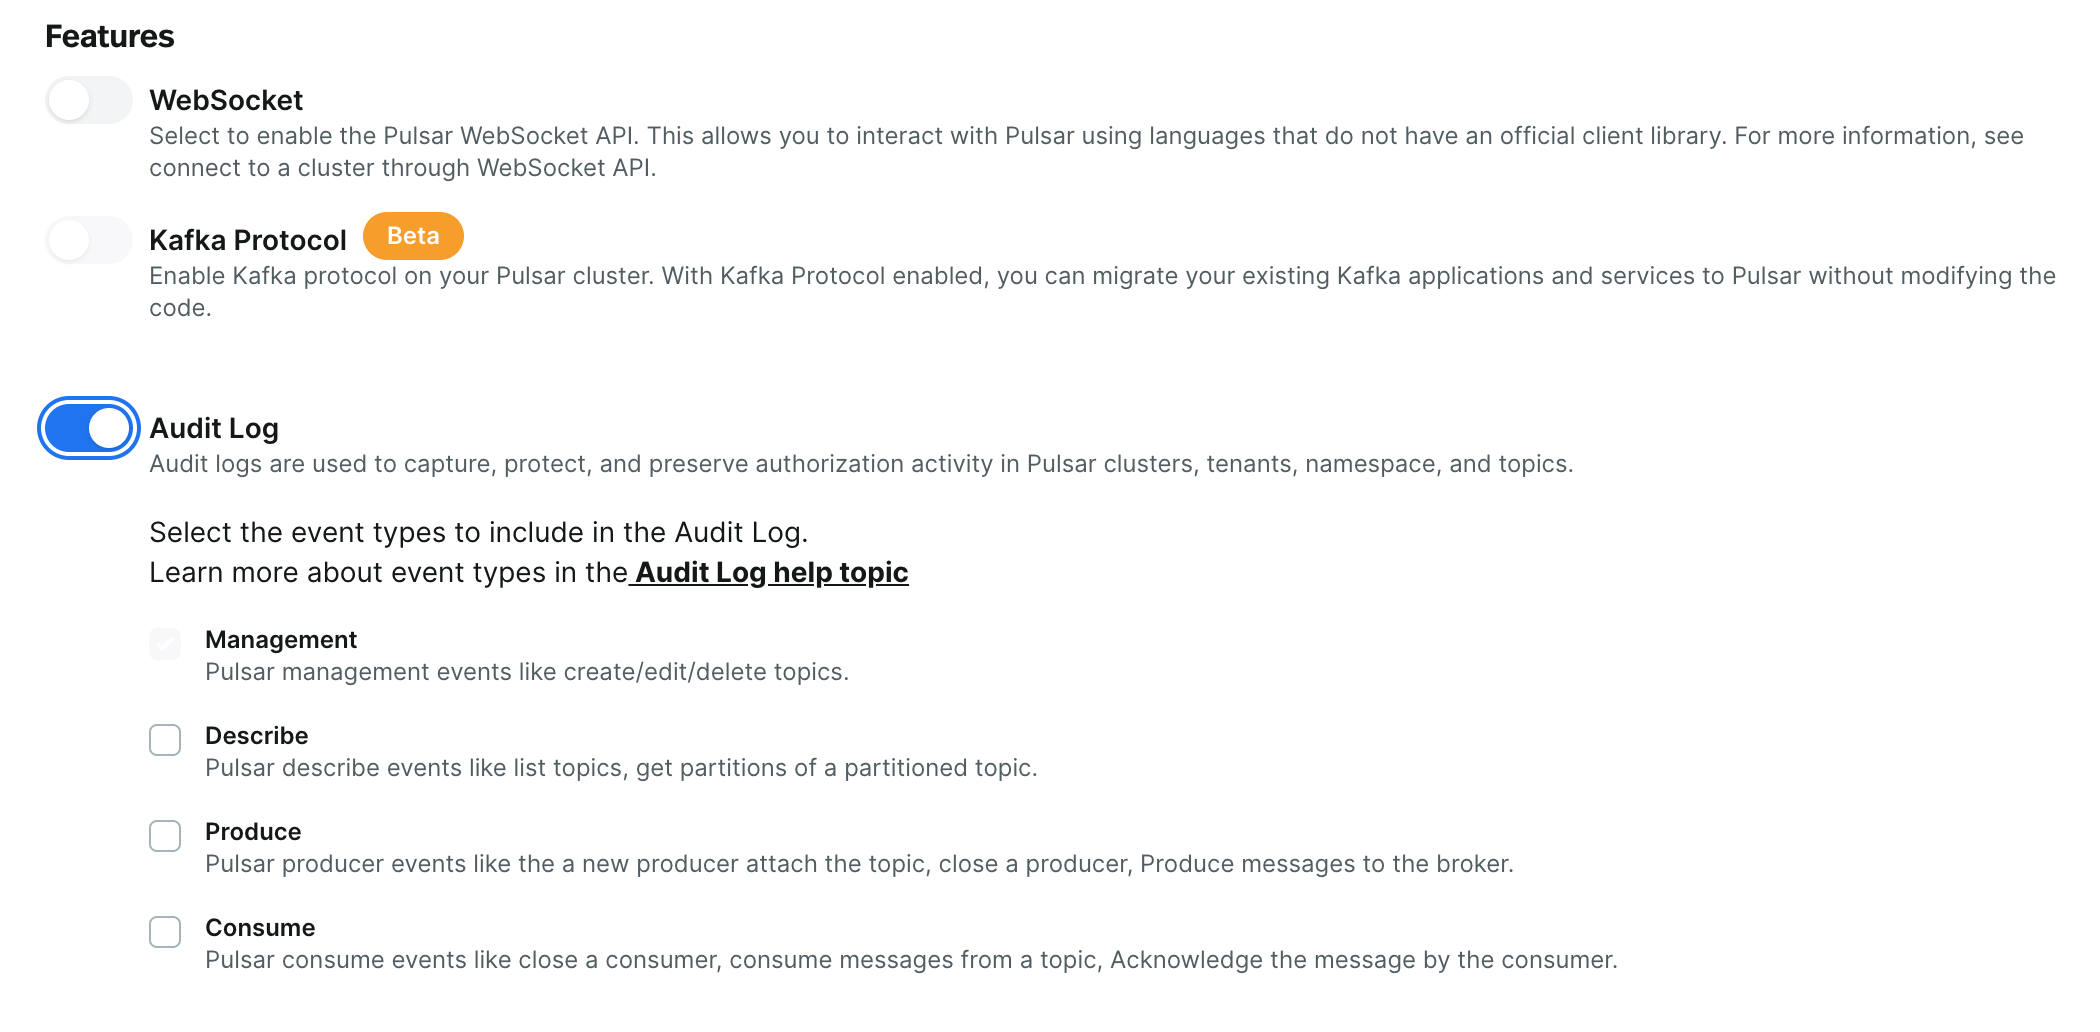Click the Audit Log description text
Screen dimensions: 2100x1032
pos(860,463)
